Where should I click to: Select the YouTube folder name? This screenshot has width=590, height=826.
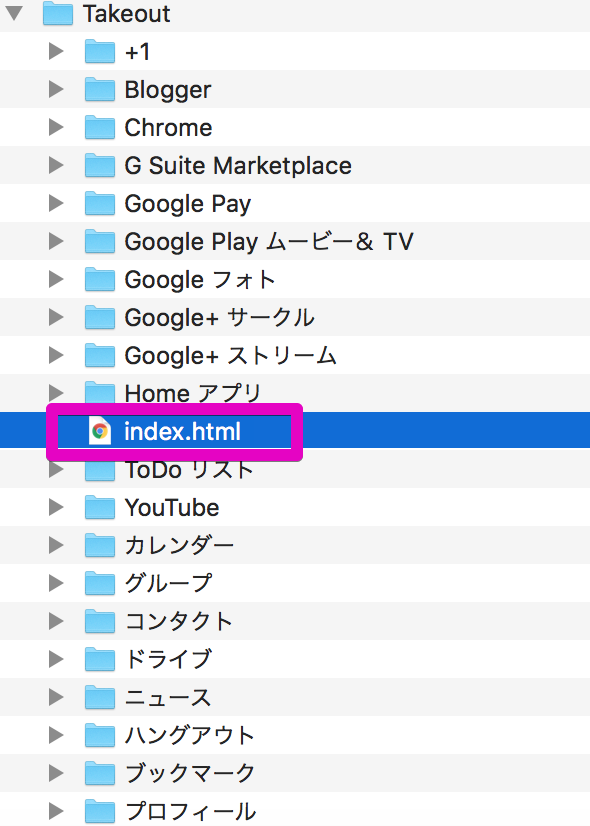pyautogui.click(x=172, y=508)
